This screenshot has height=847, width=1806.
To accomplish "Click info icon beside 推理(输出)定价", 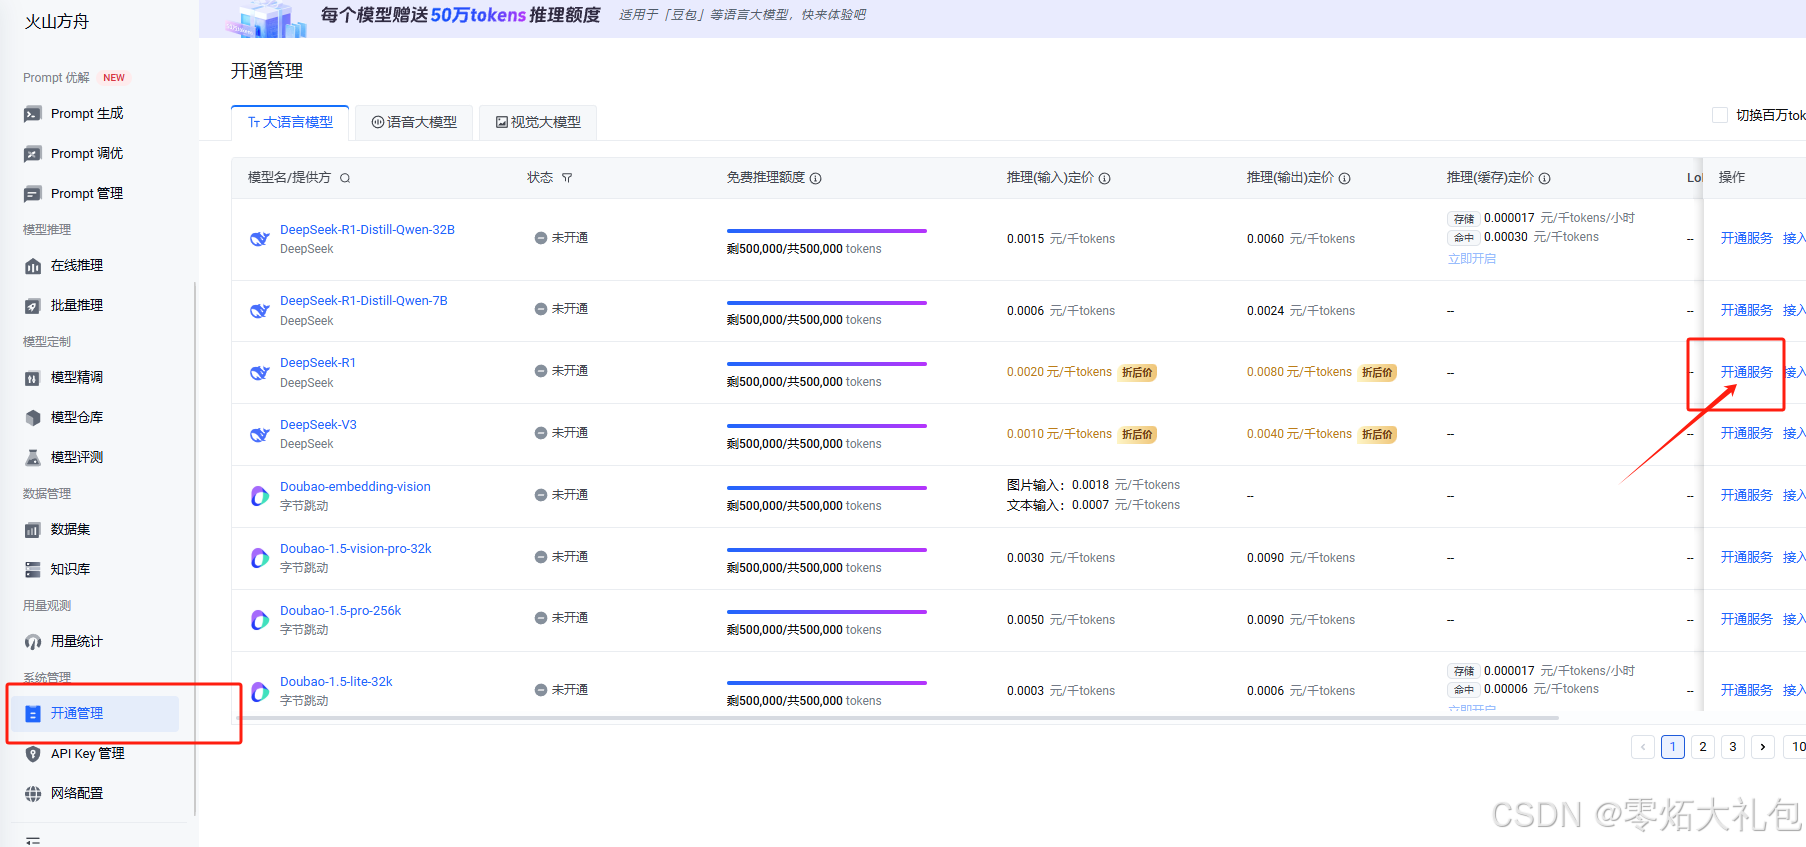I will [x=1345, y=178].
